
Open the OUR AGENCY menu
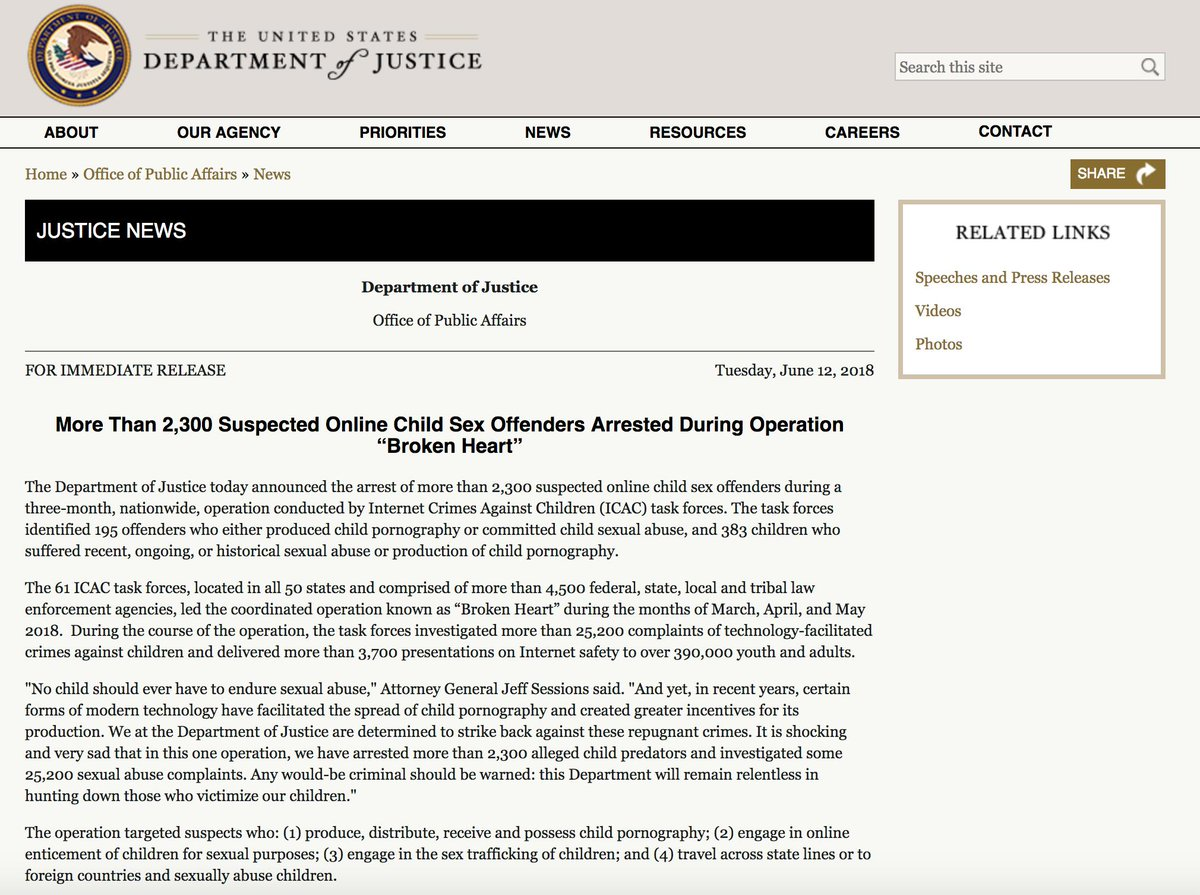point(229,132)
